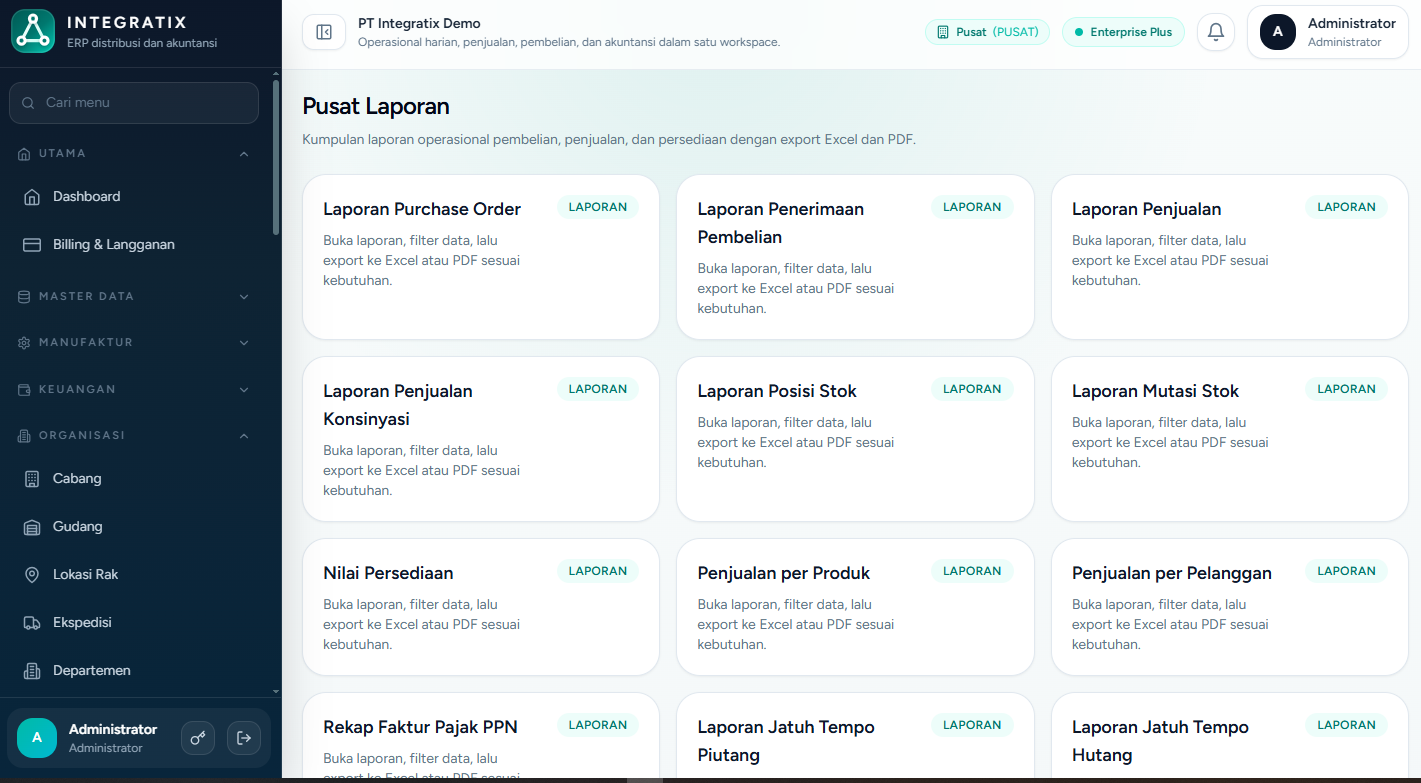This screenshot has width=1421, height=783.
Task: Click the Dashboard home icon
Action: tap(32, 197)
